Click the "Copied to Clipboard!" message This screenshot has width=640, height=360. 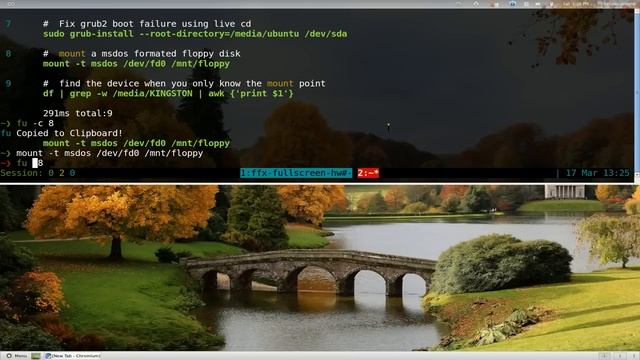[x=69, y=133]
